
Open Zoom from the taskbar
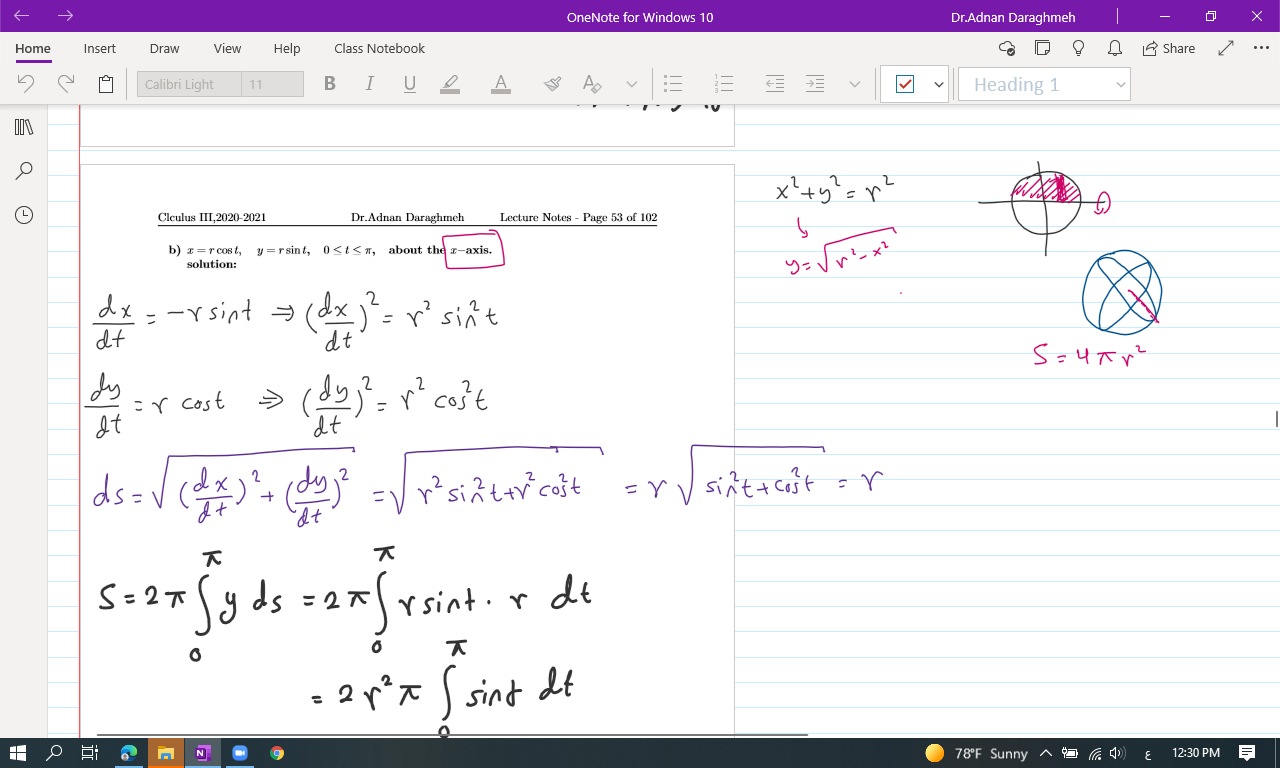240,753
